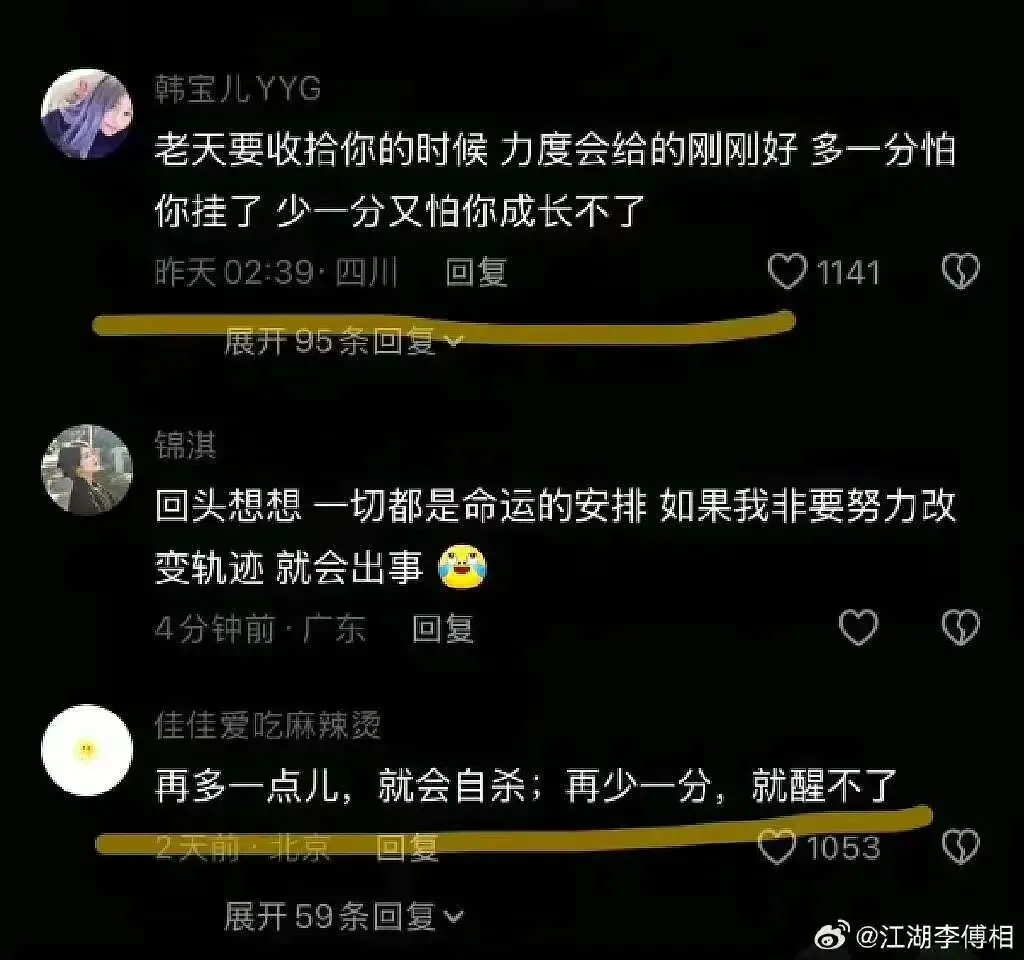Open username 韩宝儿YYG
Image resolution: width=1024 pixels, height=960 pixels.
238,89
